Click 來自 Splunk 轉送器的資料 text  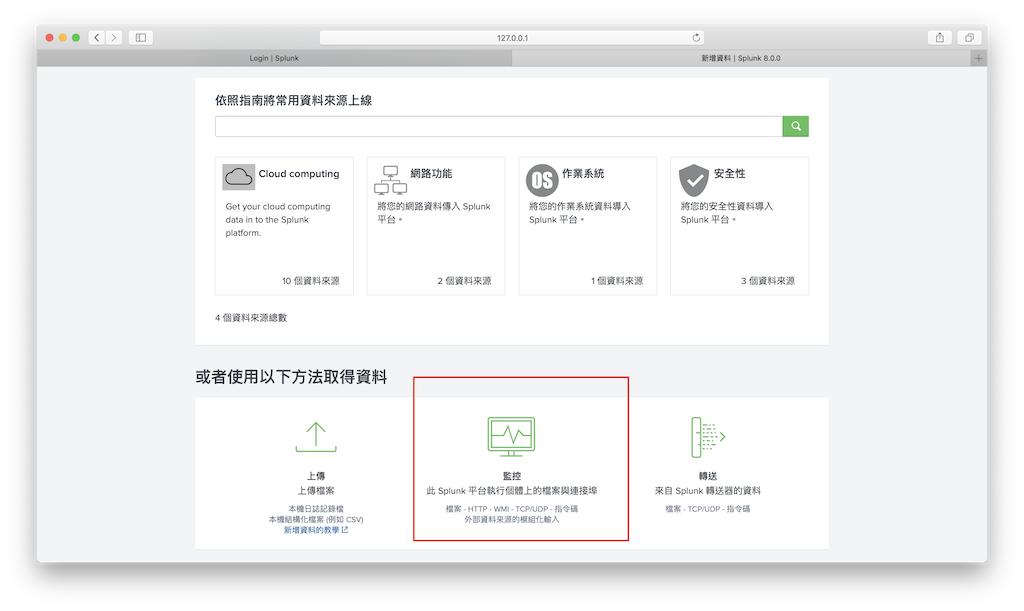point(708,490)
